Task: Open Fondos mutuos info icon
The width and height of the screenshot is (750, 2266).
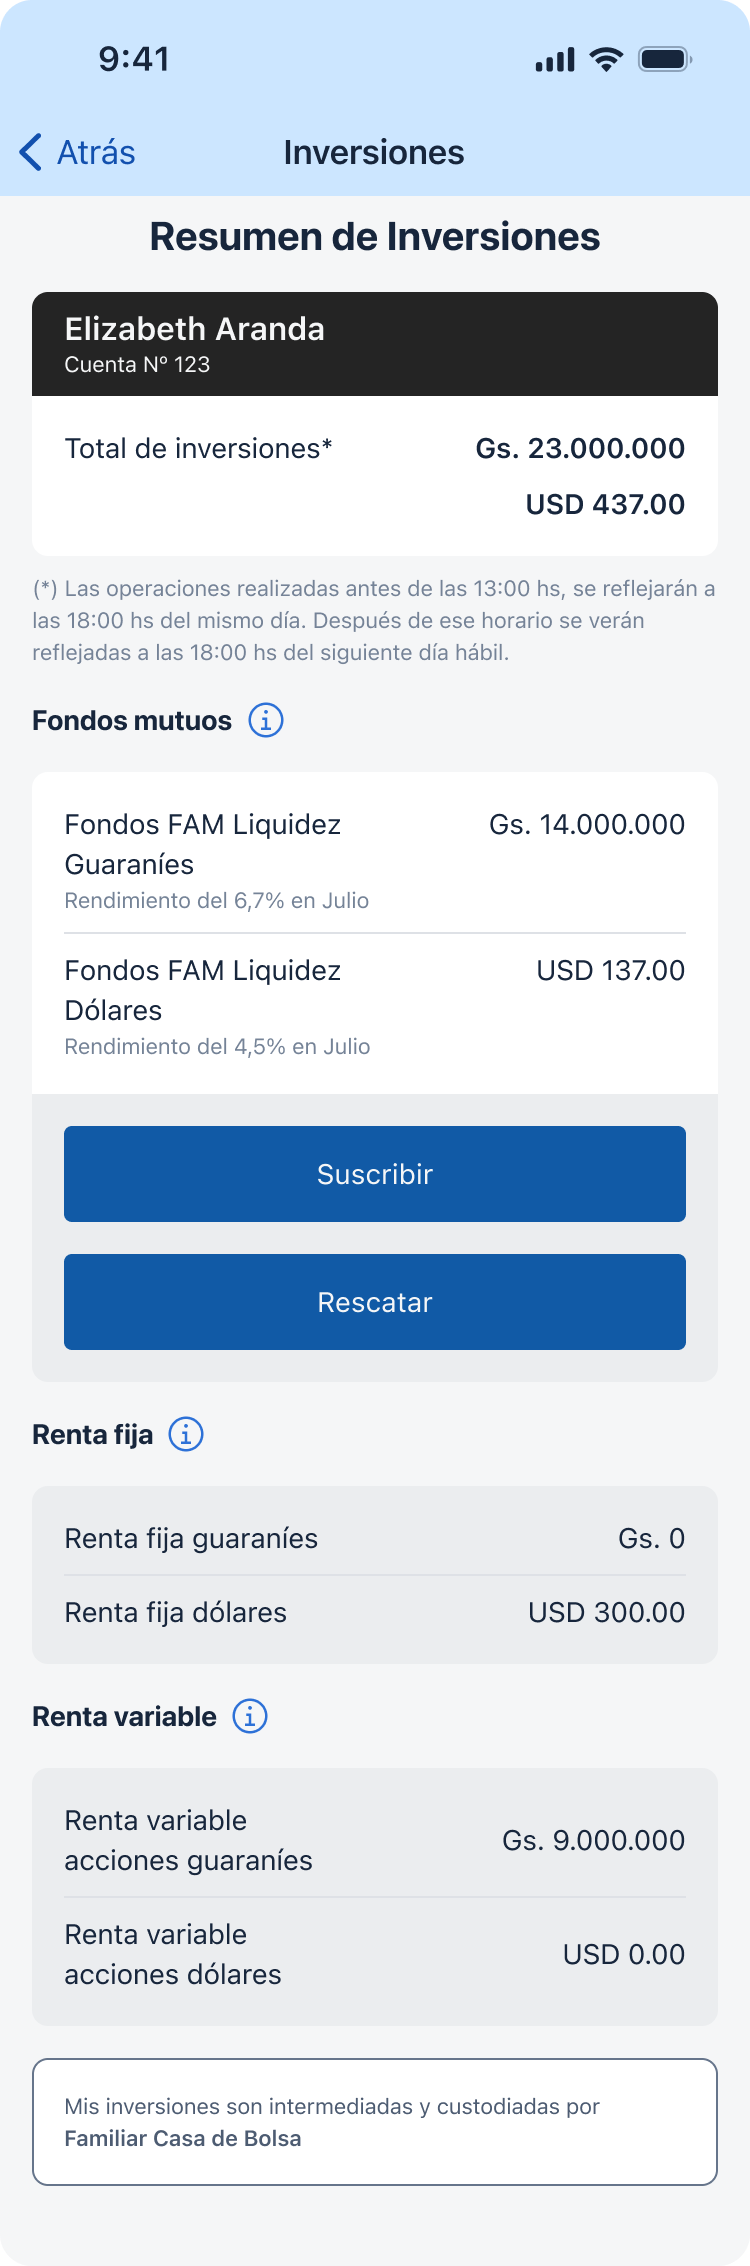Action: pyautogui.click(x=266, y=720)
